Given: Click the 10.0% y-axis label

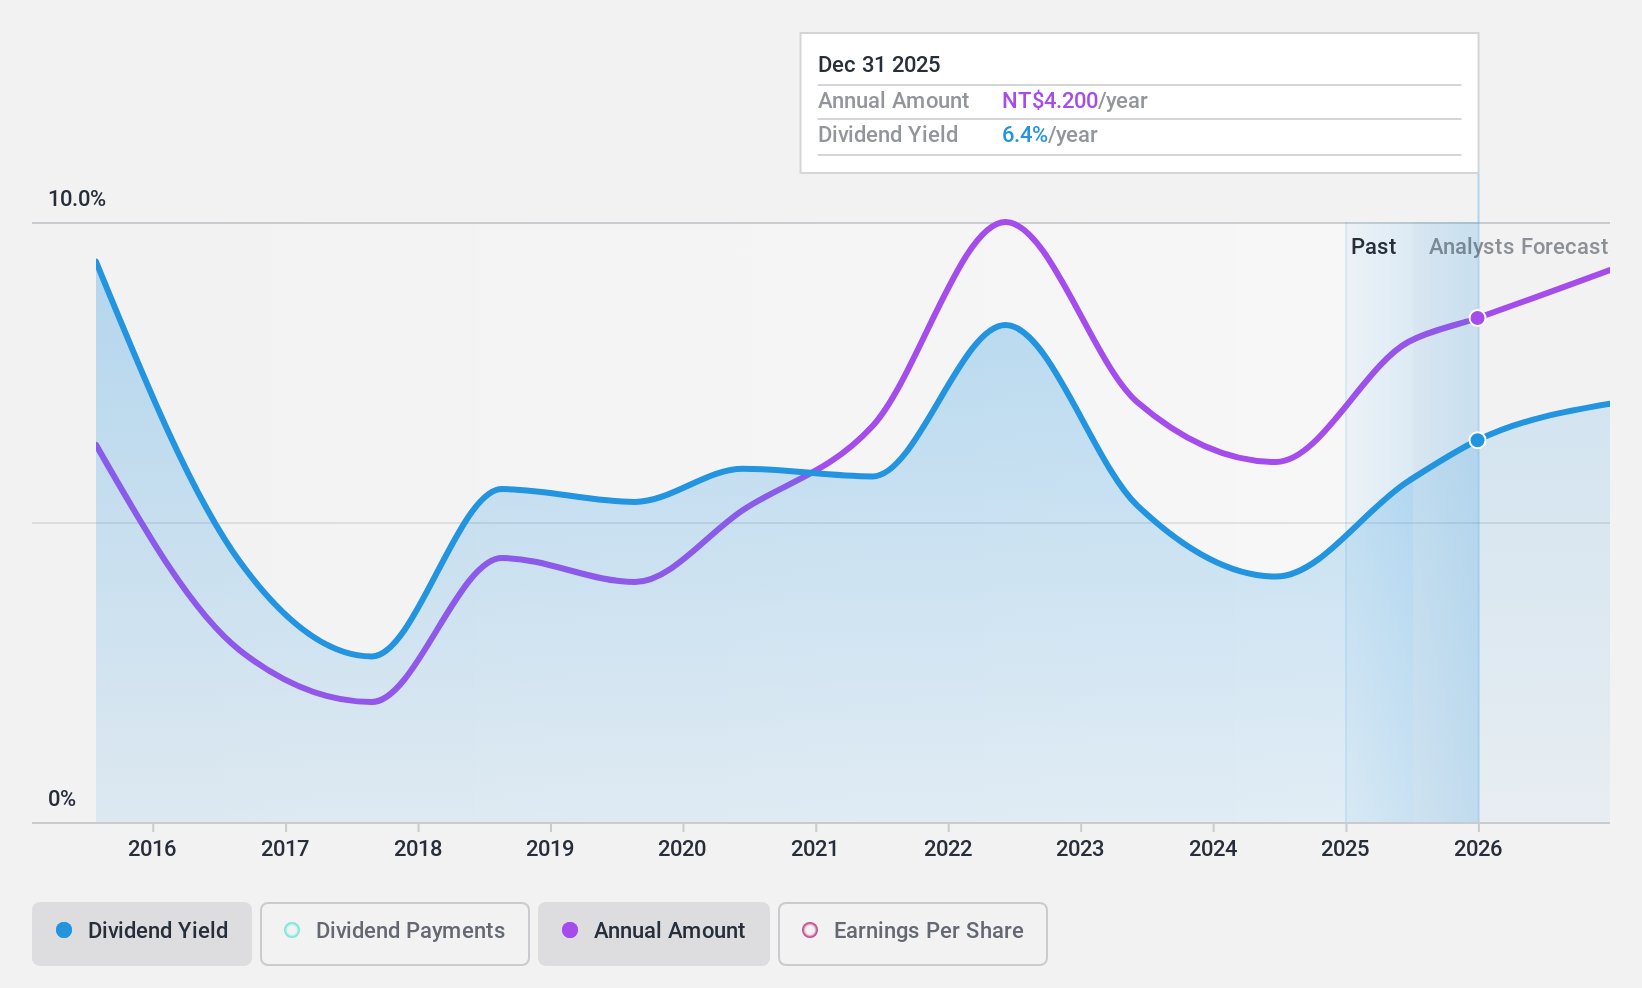Looking at the screenshot, I should click(x=77, y=198).
